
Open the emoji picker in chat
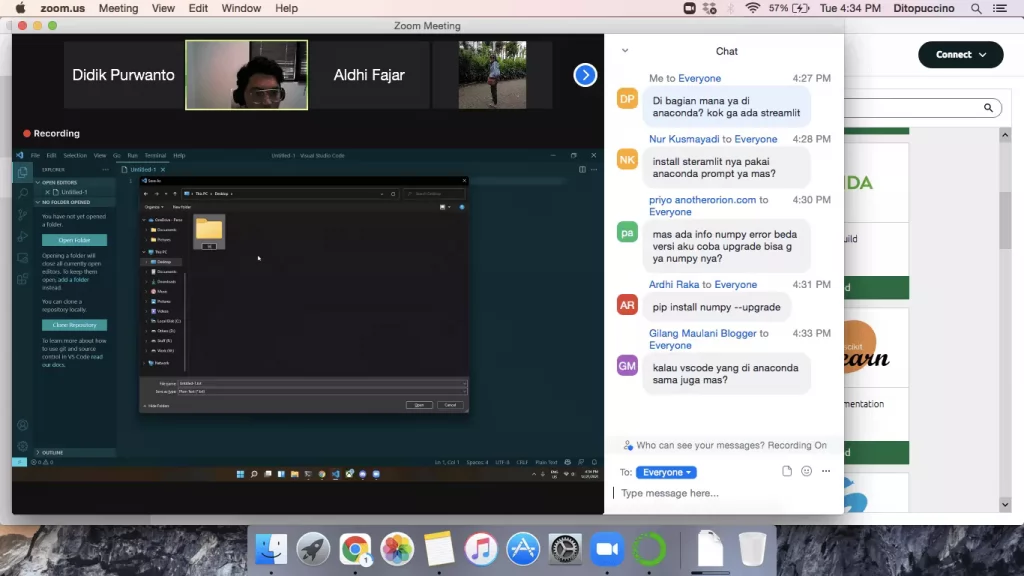[x=807, y=471]
